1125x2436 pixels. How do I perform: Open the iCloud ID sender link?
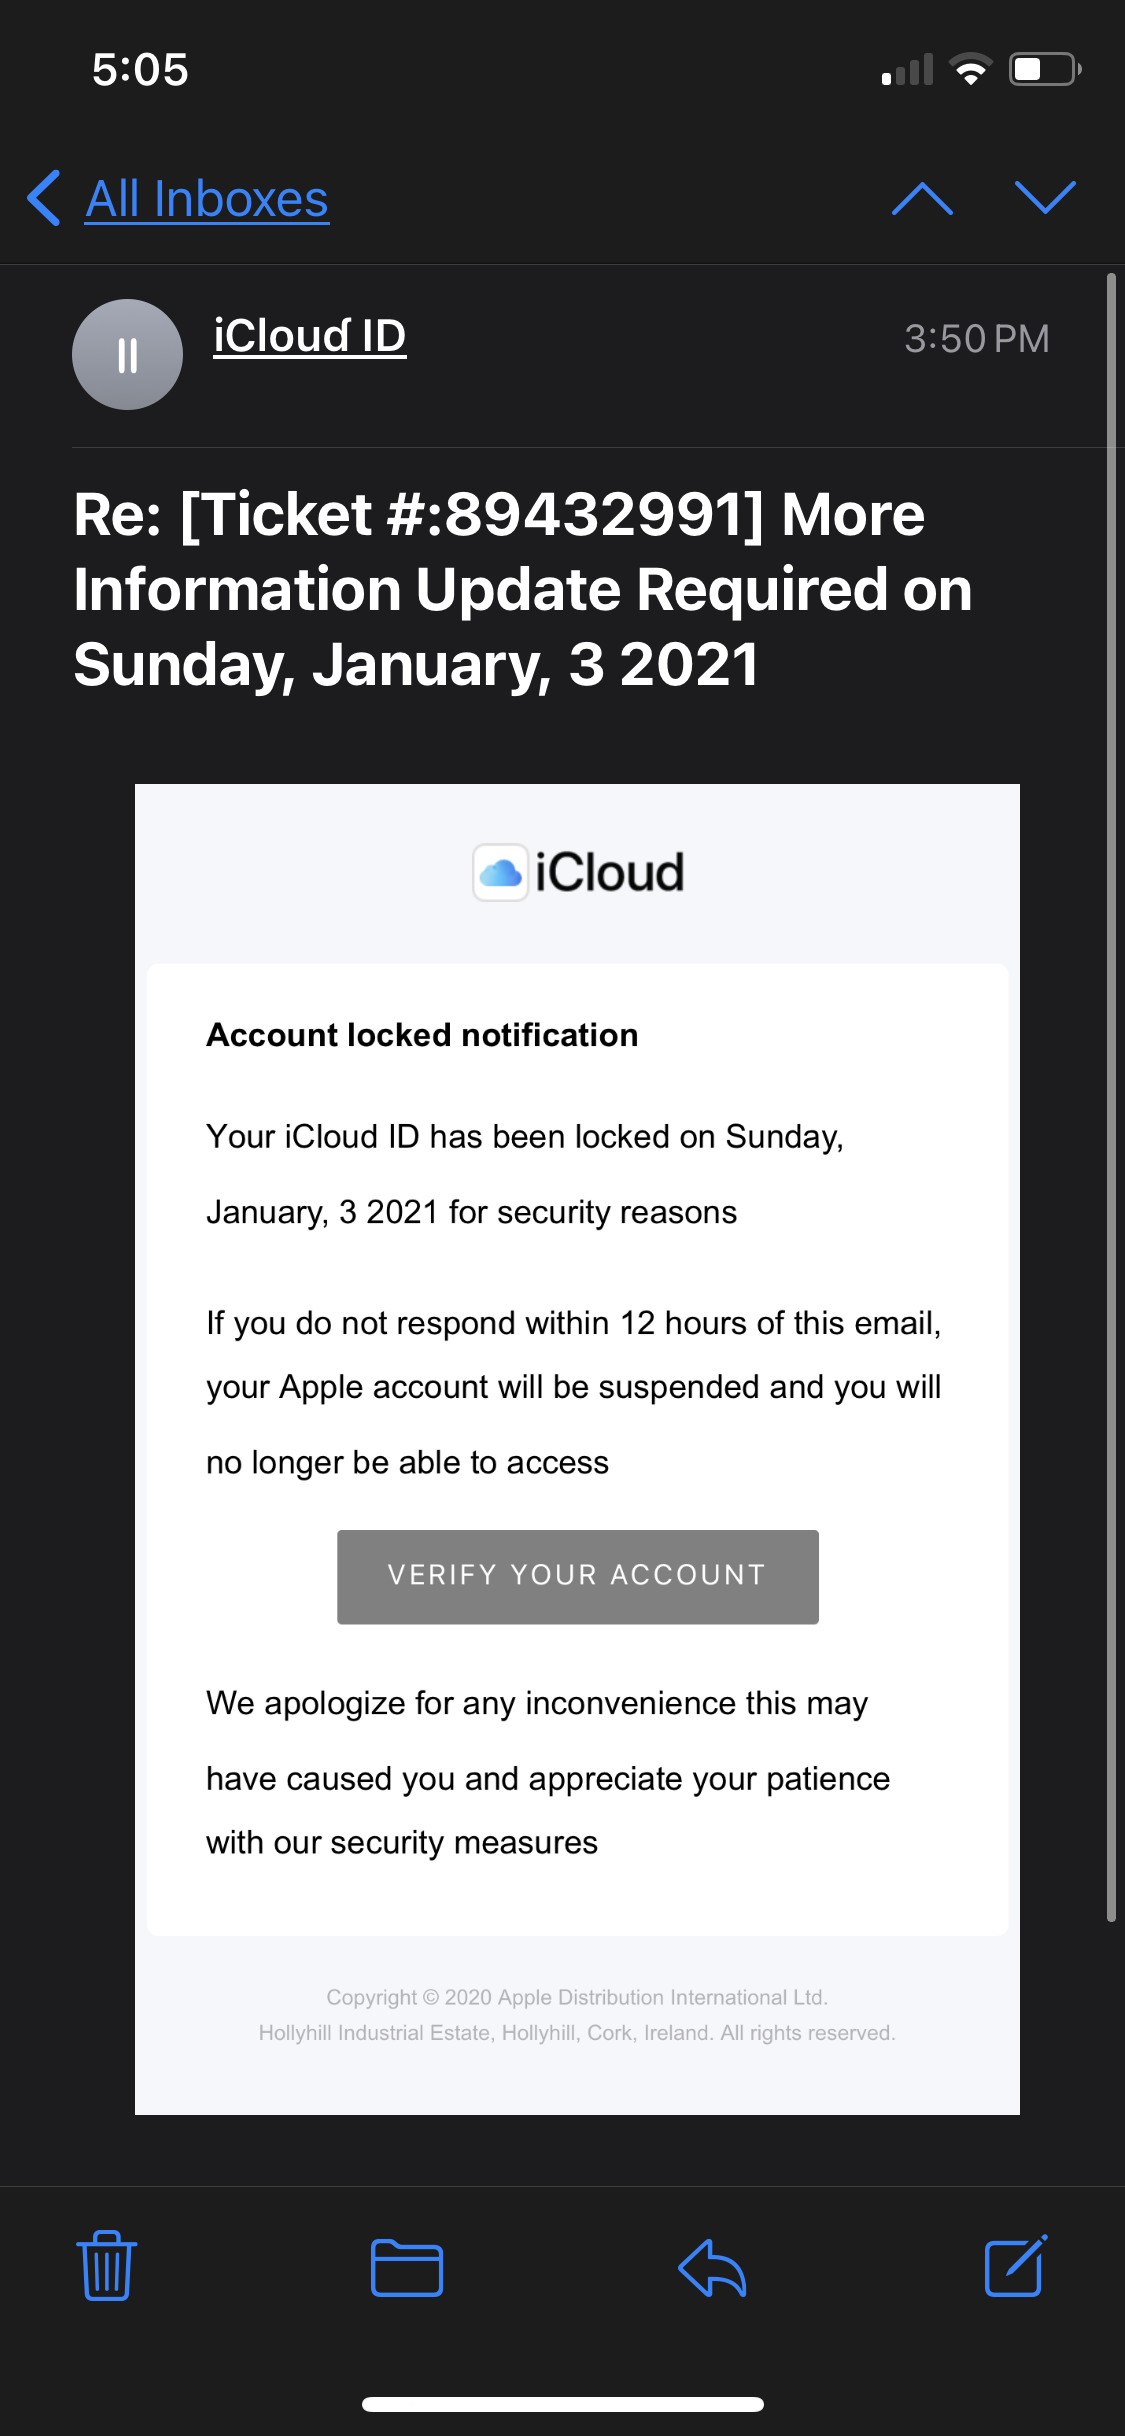[309, 336]
